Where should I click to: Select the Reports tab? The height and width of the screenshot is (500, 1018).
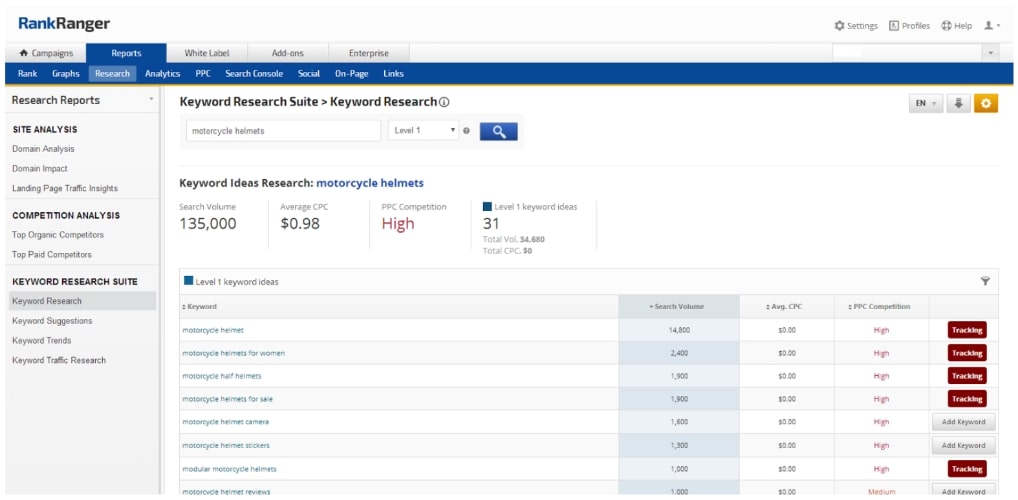coord(126,53)
